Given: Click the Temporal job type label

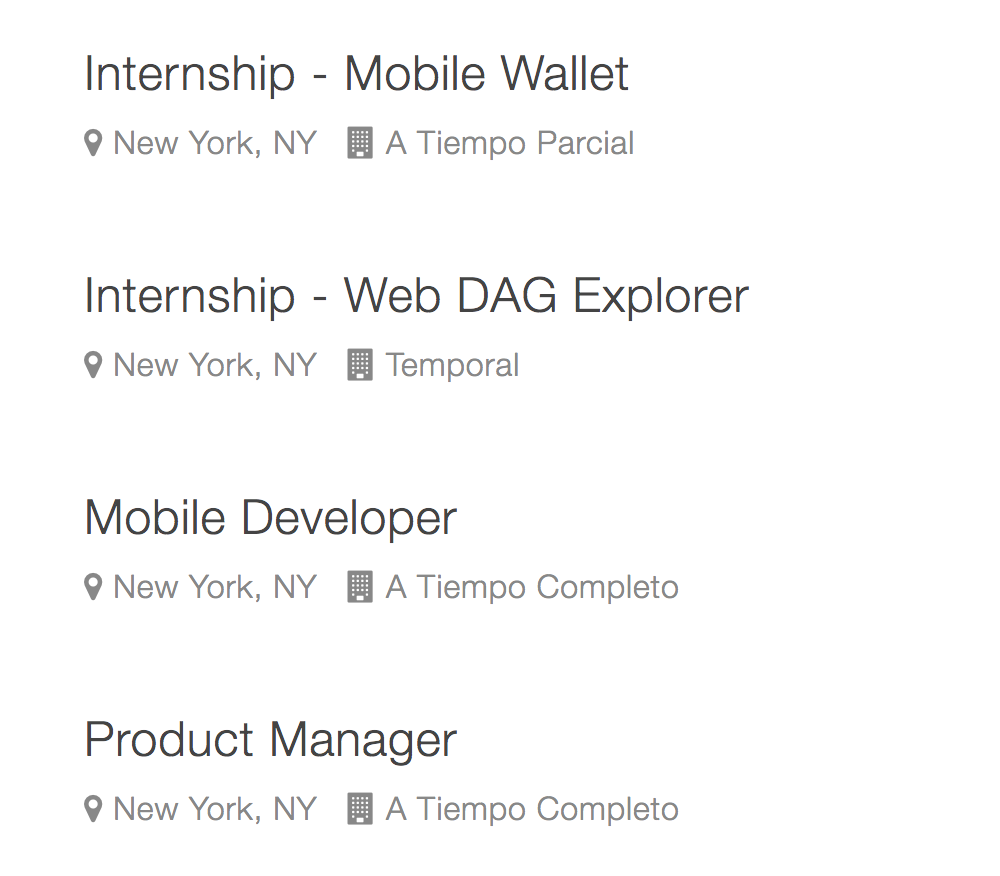Looking at the screenshot, I should (x=452, y=366).
